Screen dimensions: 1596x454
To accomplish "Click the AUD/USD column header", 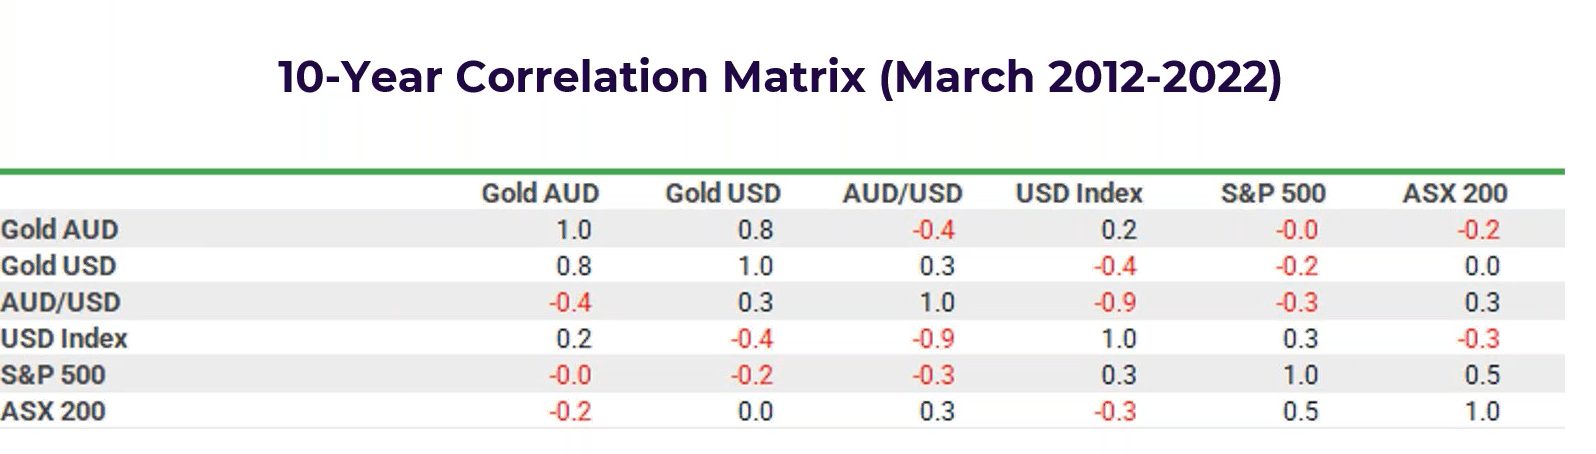I will pos(901,193).
